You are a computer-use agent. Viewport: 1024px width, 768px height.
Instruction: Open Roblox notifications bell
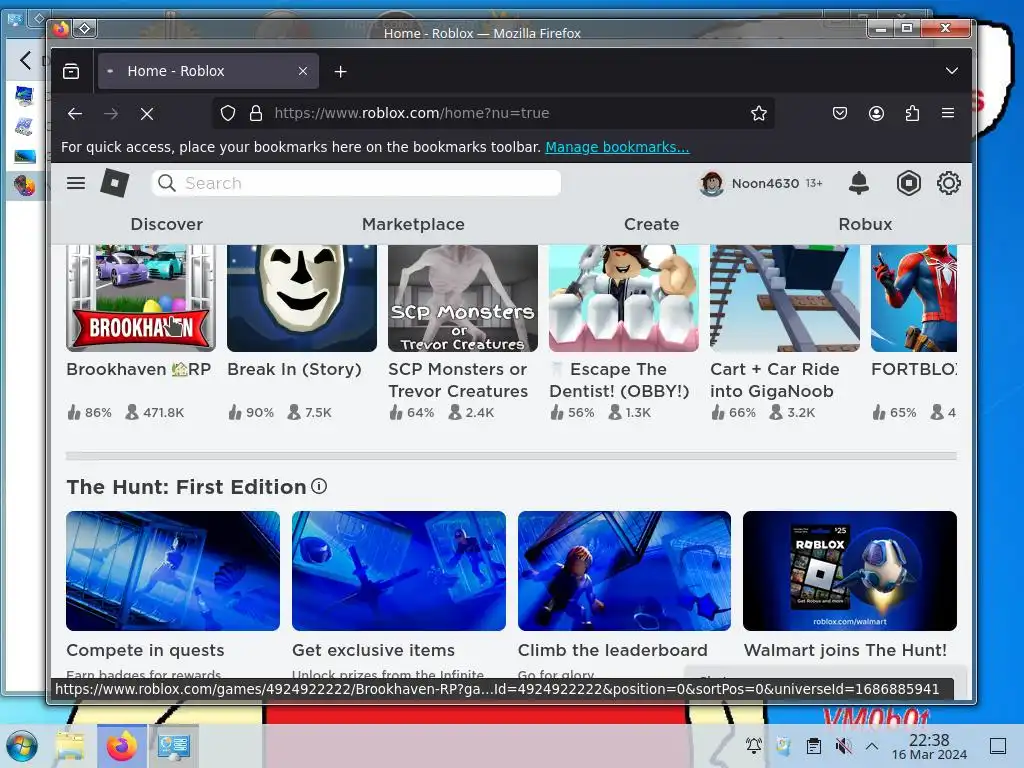[859, 183]
